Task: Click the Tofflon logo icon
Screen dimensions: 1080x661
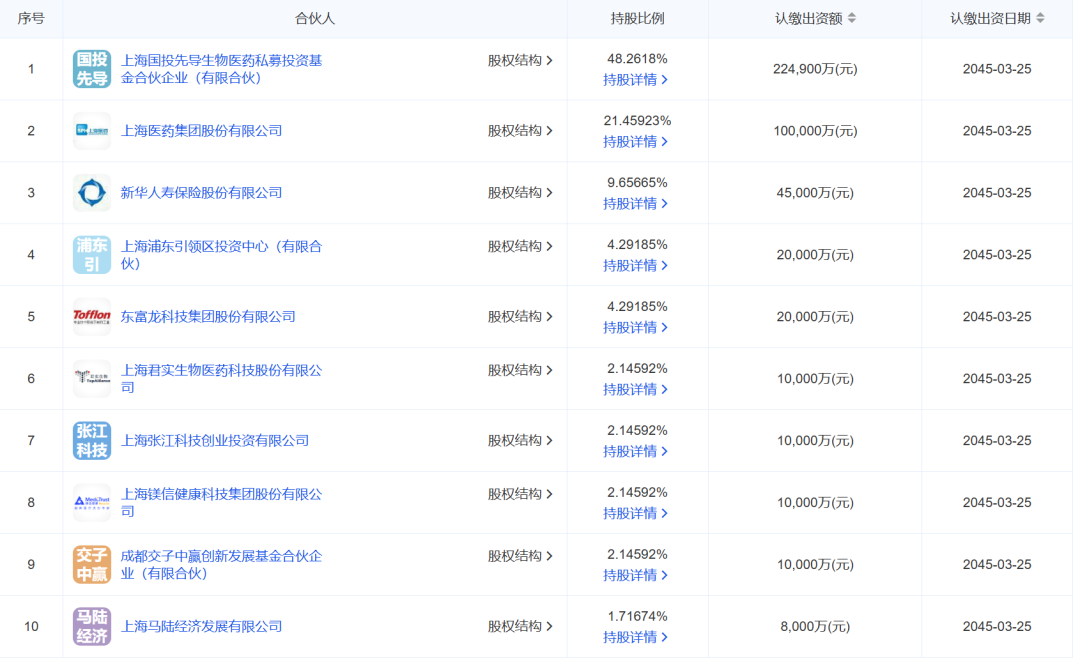Action: click(92, 317)
